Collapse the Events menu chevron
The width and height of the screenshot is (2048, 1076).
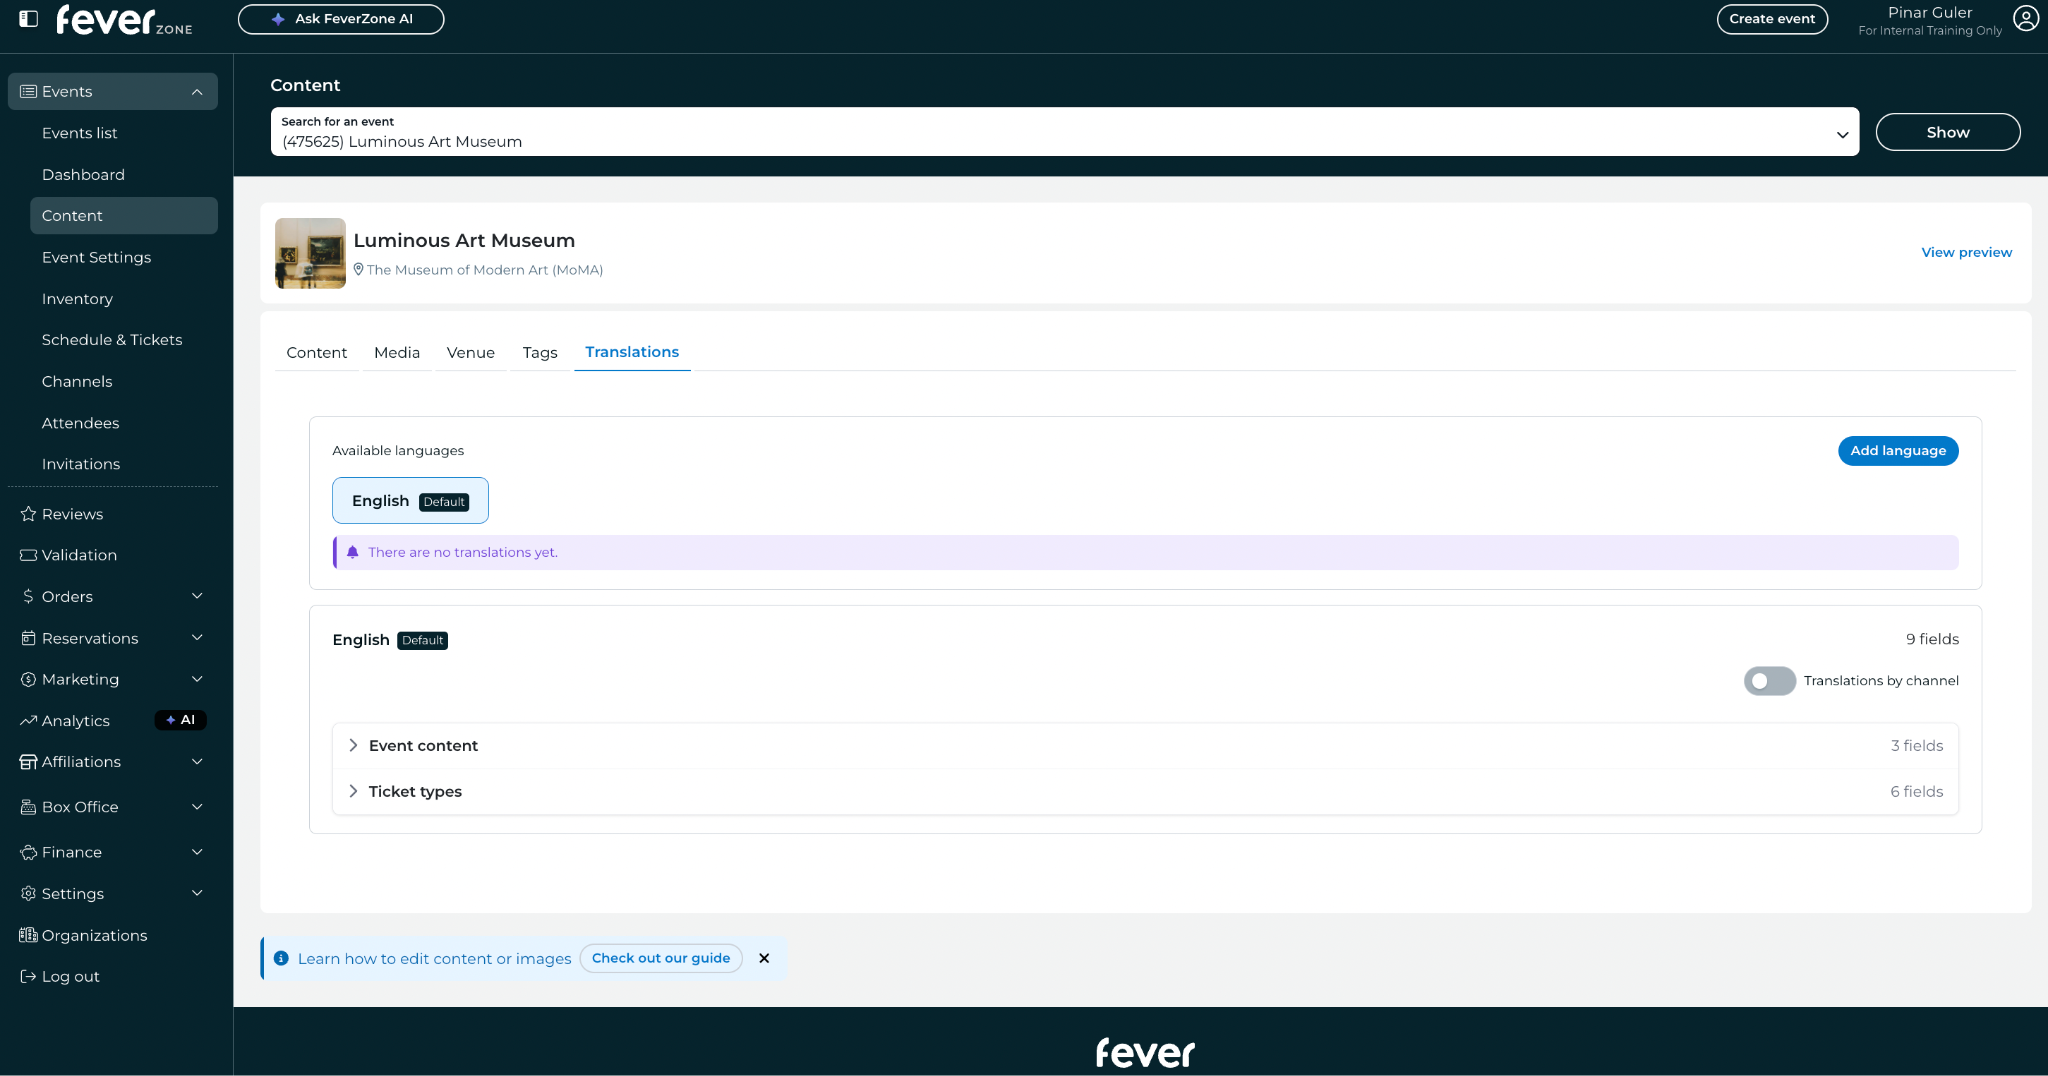click(x=197, y=91)
